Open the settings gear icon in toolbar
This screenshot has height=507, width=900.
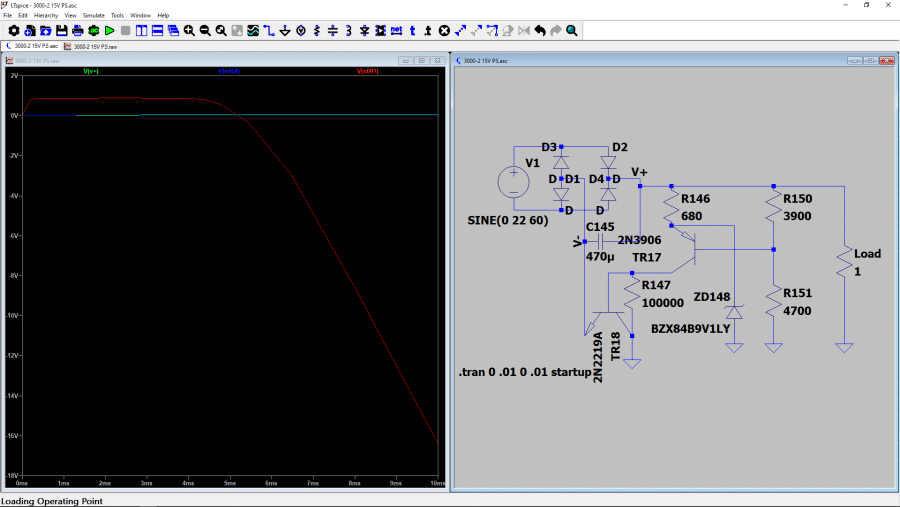click(x=13, y=31)
